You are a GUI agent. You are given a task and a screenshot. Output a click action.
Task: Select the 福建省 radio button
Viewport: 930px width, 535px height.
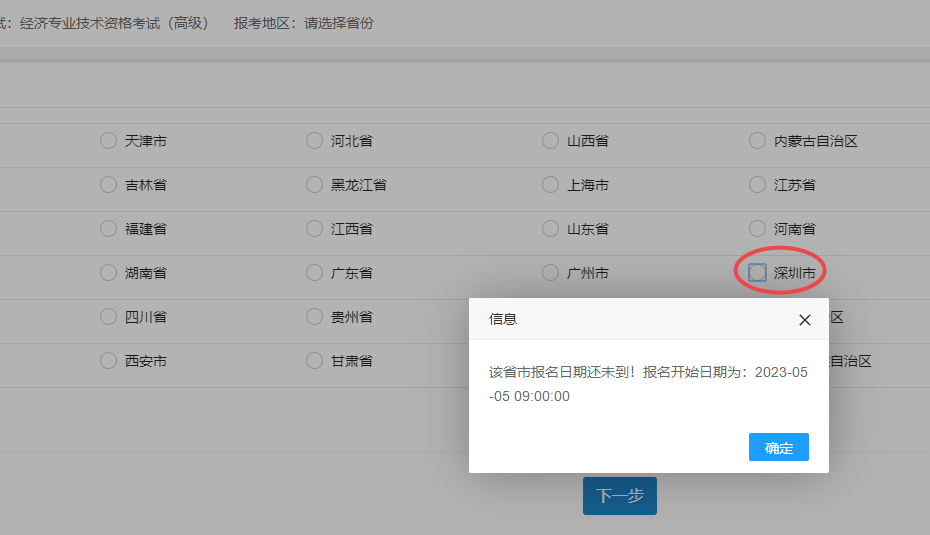click(109, 229)
